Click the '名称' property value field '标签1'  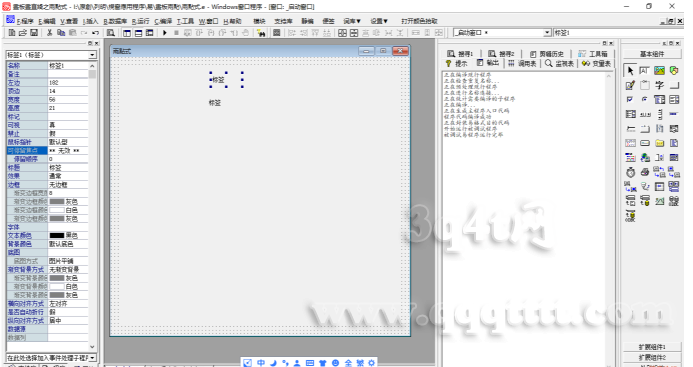pyautogui.click(x=68, y=65)
